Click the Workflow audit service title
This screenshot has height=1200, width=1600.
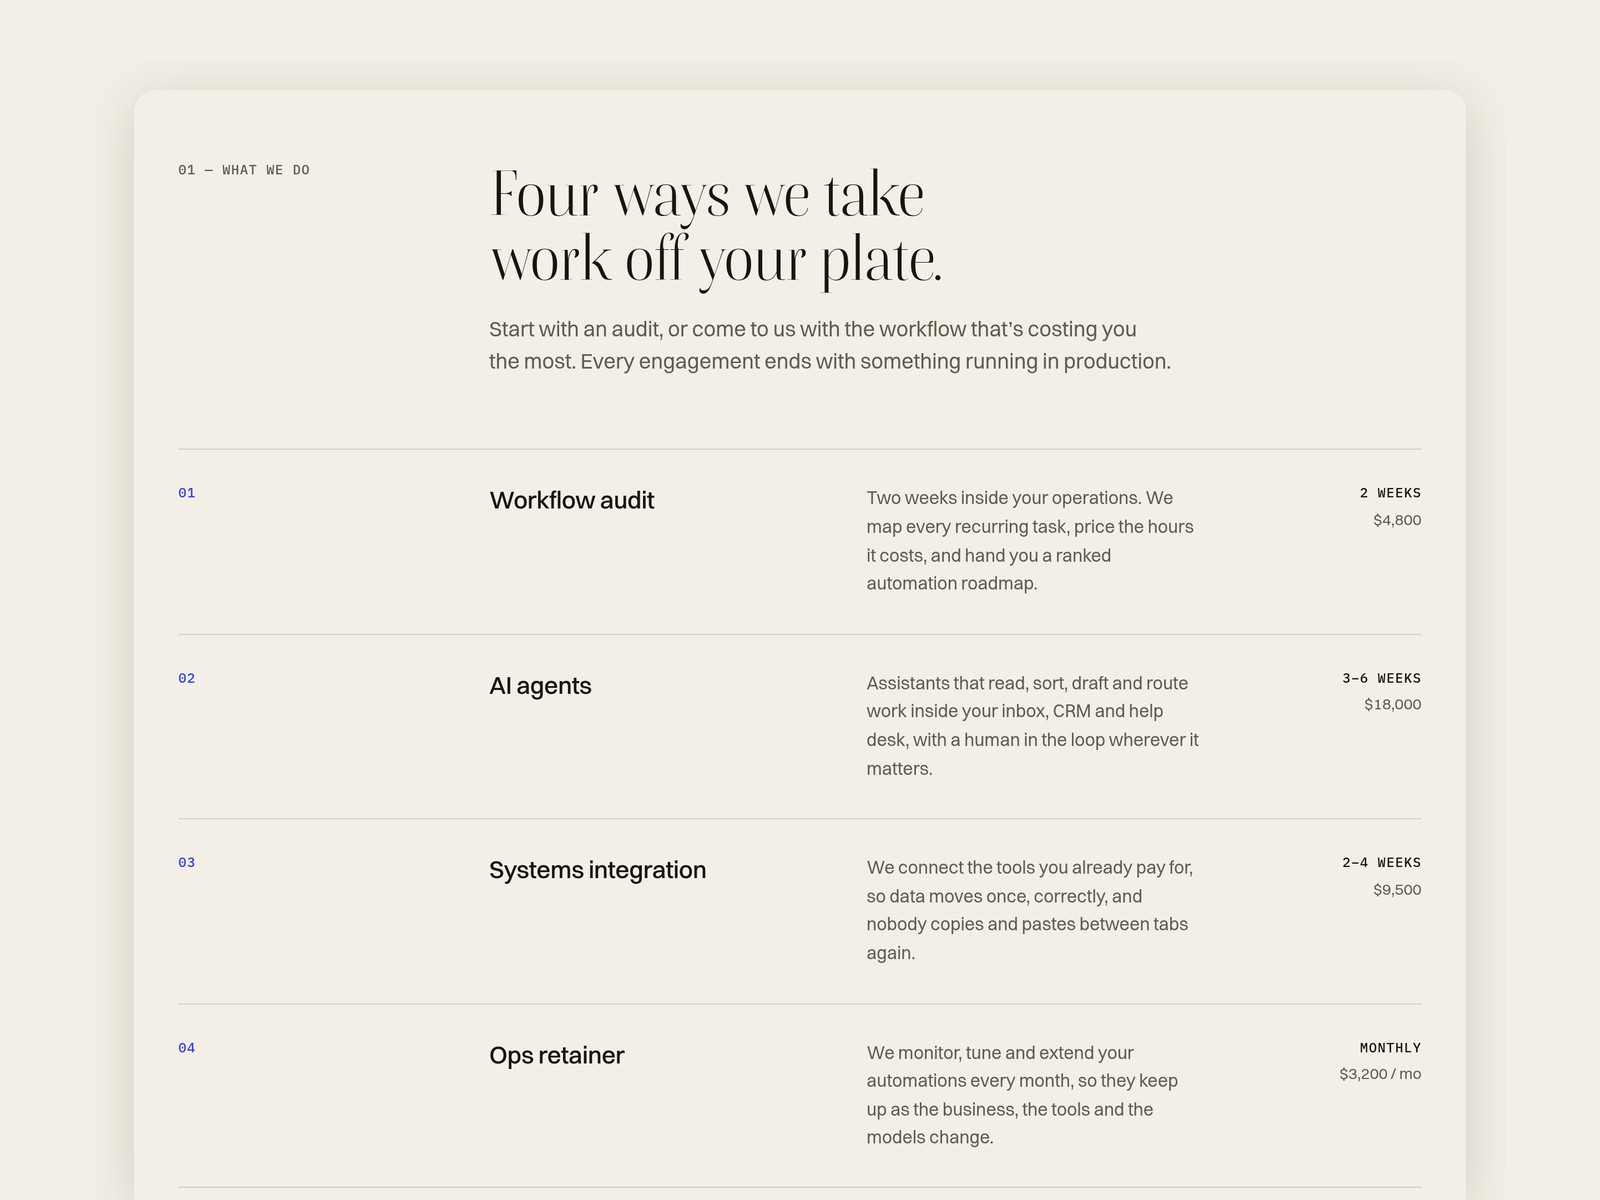click(x=571, y=500)
